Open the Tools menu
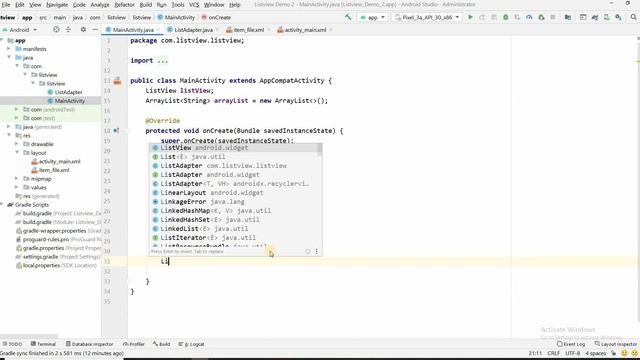This screenshot has height=360, width=640. pyautogui.click(x=178, y=4)
